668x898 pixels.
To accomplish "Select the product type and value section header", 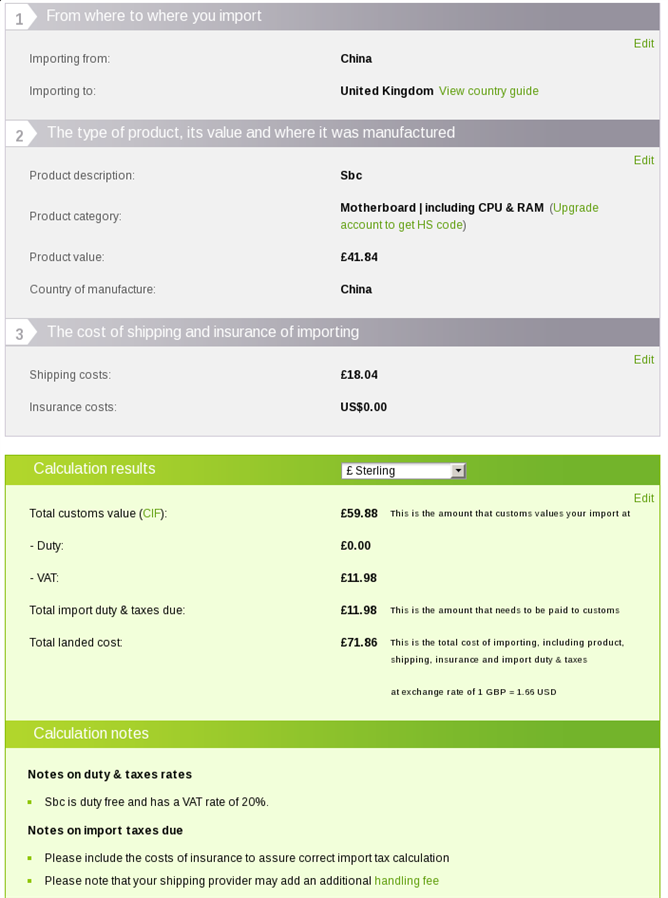I will click(250, 133).
